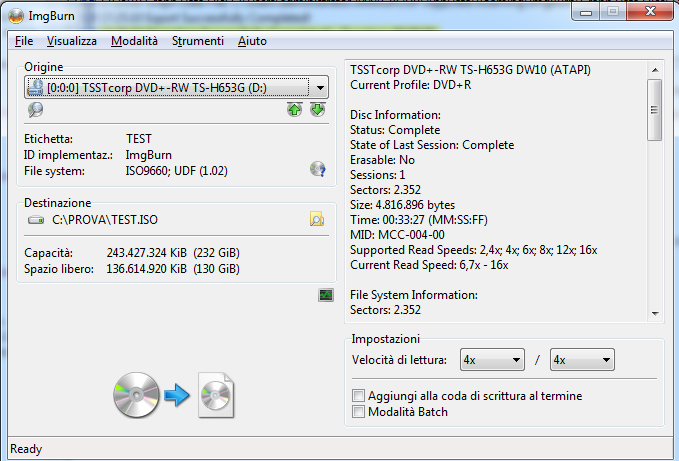Image resolution: width=679 pixels, height=461 pixels.
Task: Click the TEST label value
Action: tap(139, 139)
